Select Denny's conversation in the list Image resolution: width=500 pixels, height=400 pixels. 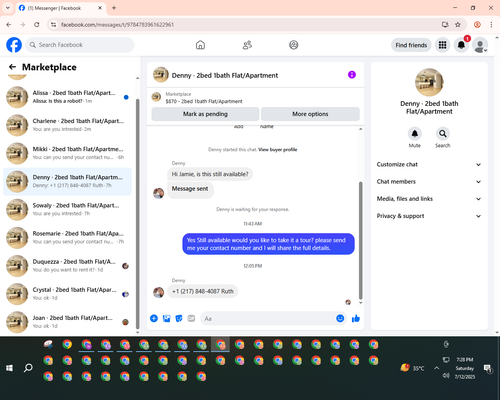67,181
